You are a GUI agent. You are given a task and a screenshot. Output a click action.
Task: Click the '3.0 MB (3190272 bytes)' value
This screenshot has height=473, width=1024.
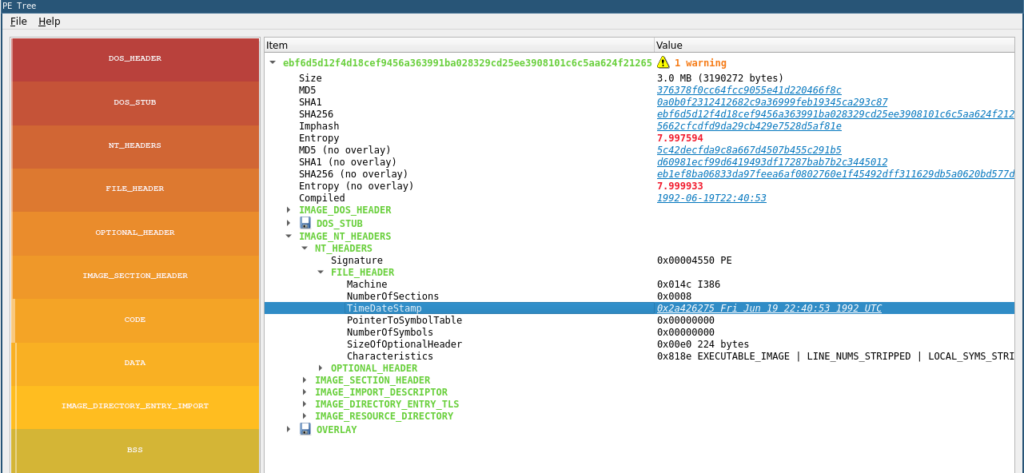[720, 78]
